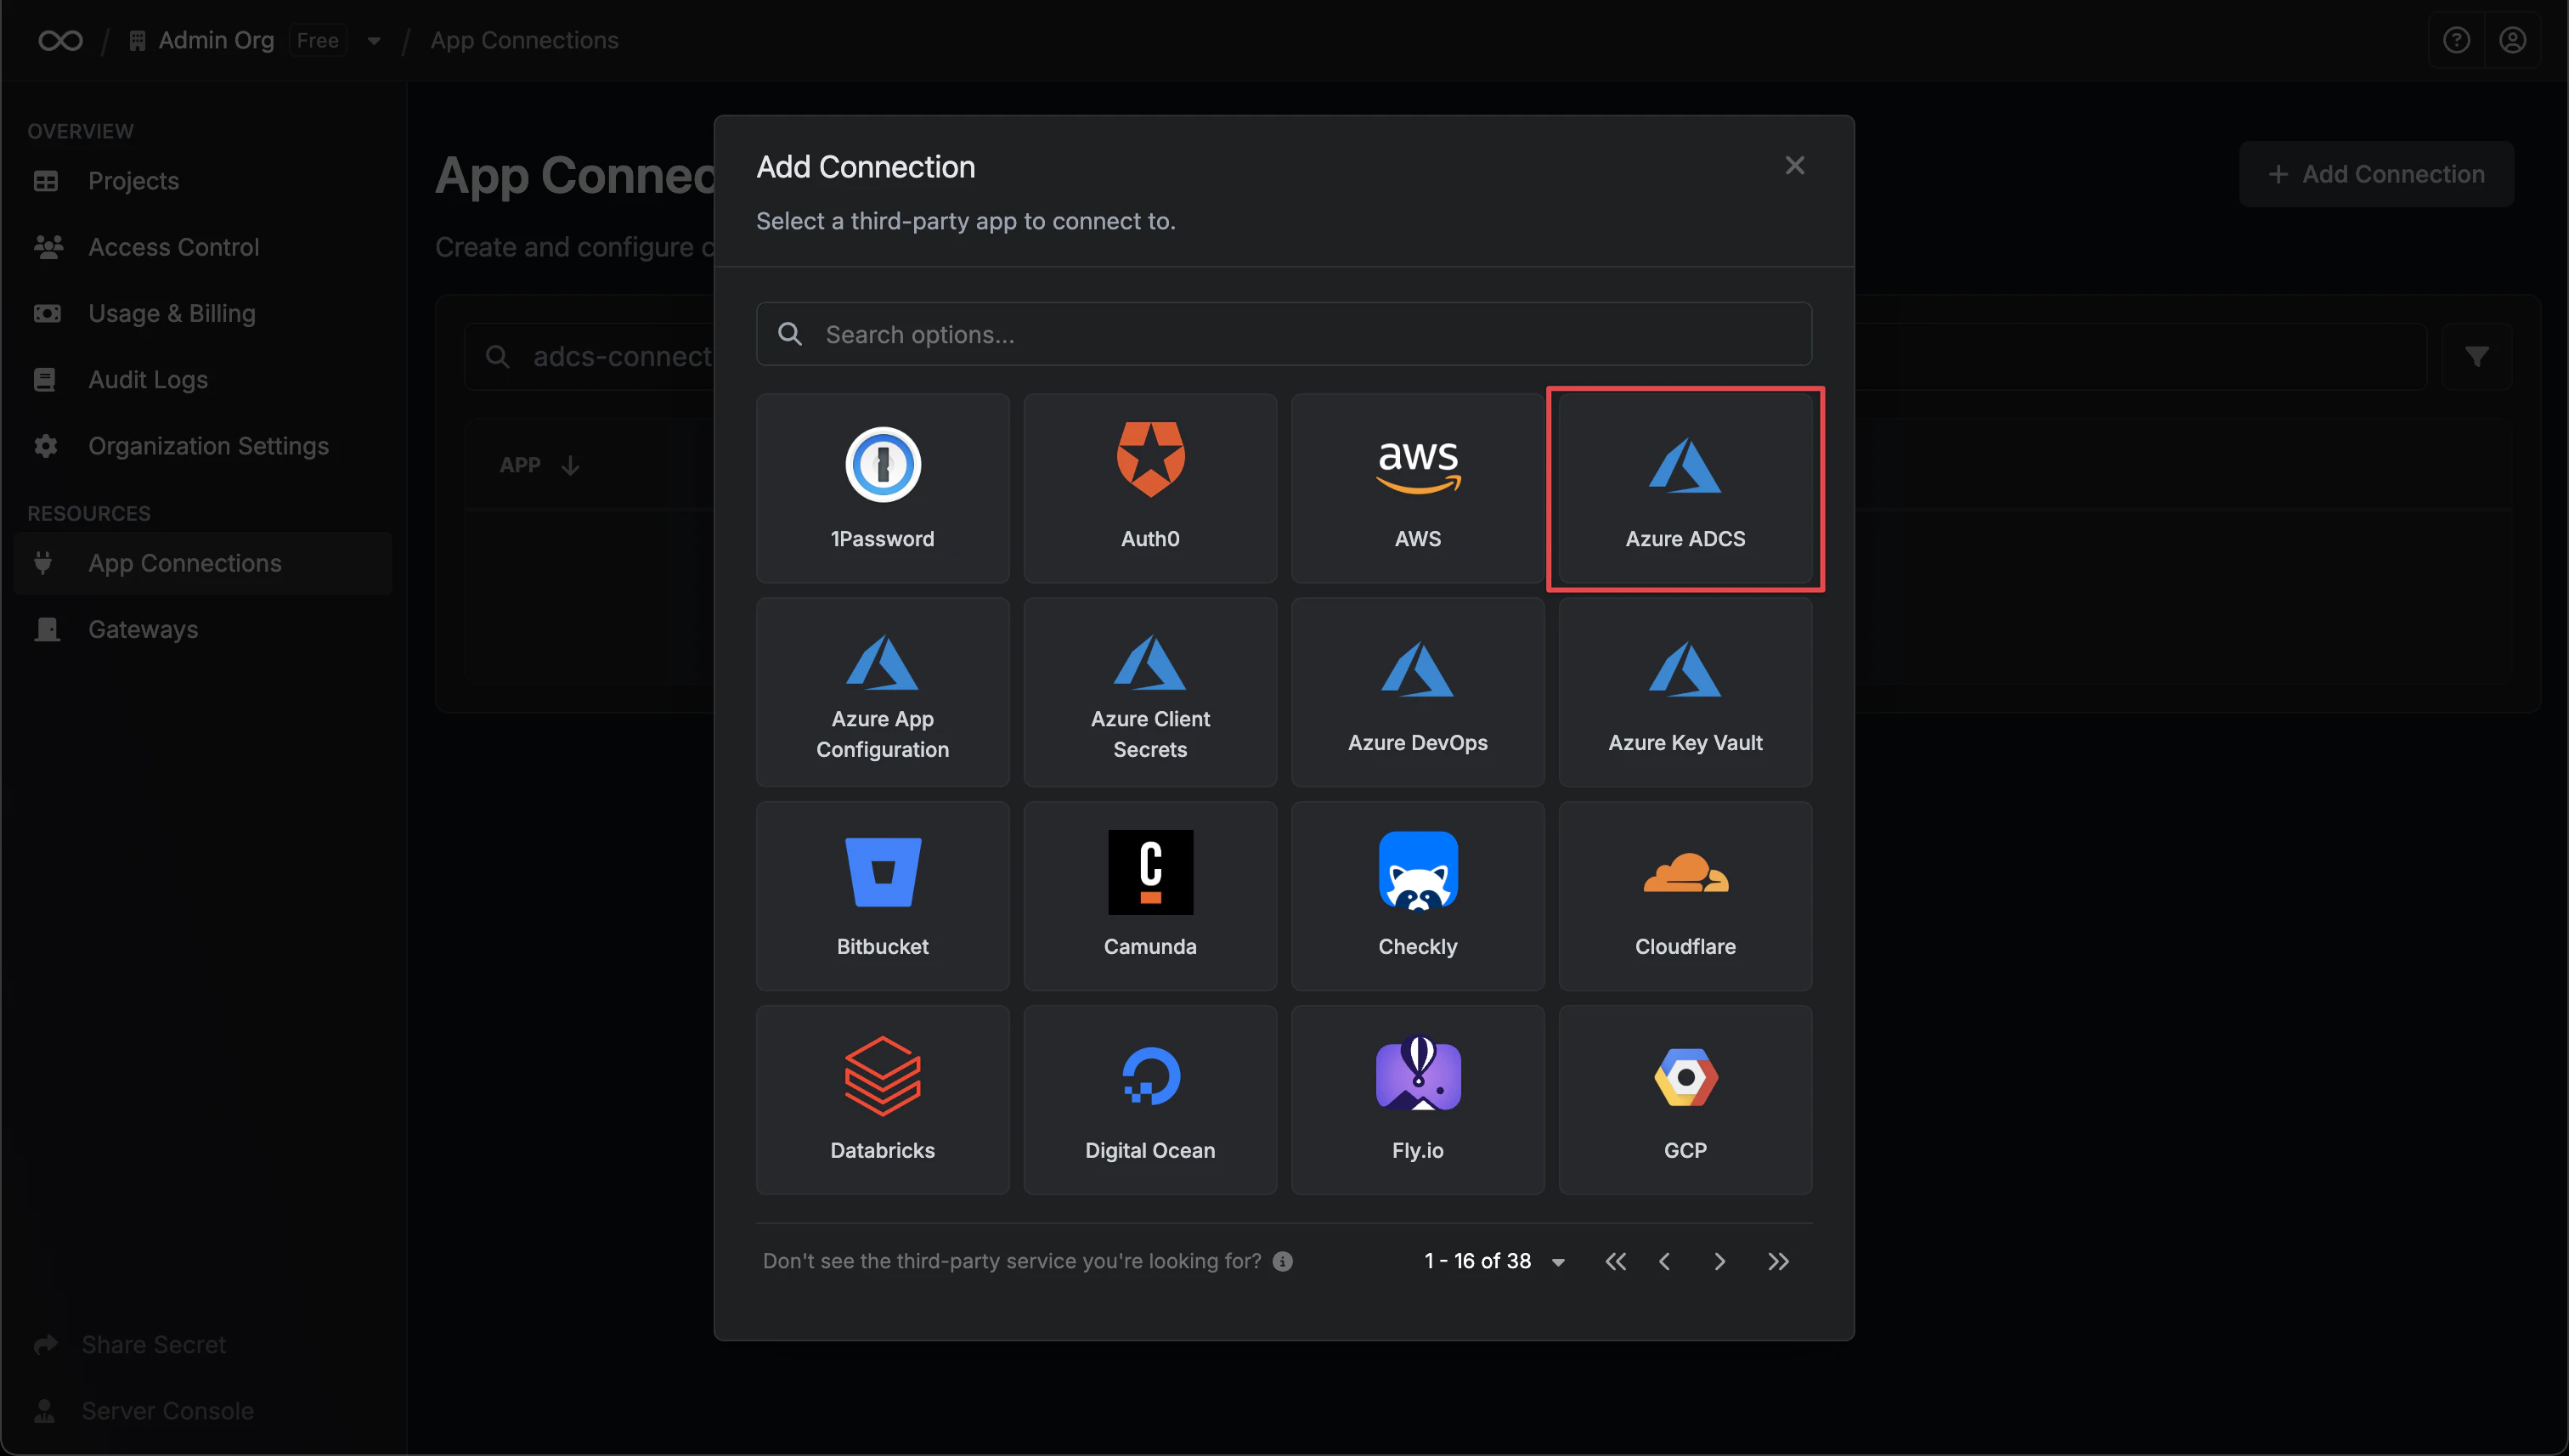
Task: Click the Admin Org breadcrumb name
Action: coord(216,40)
